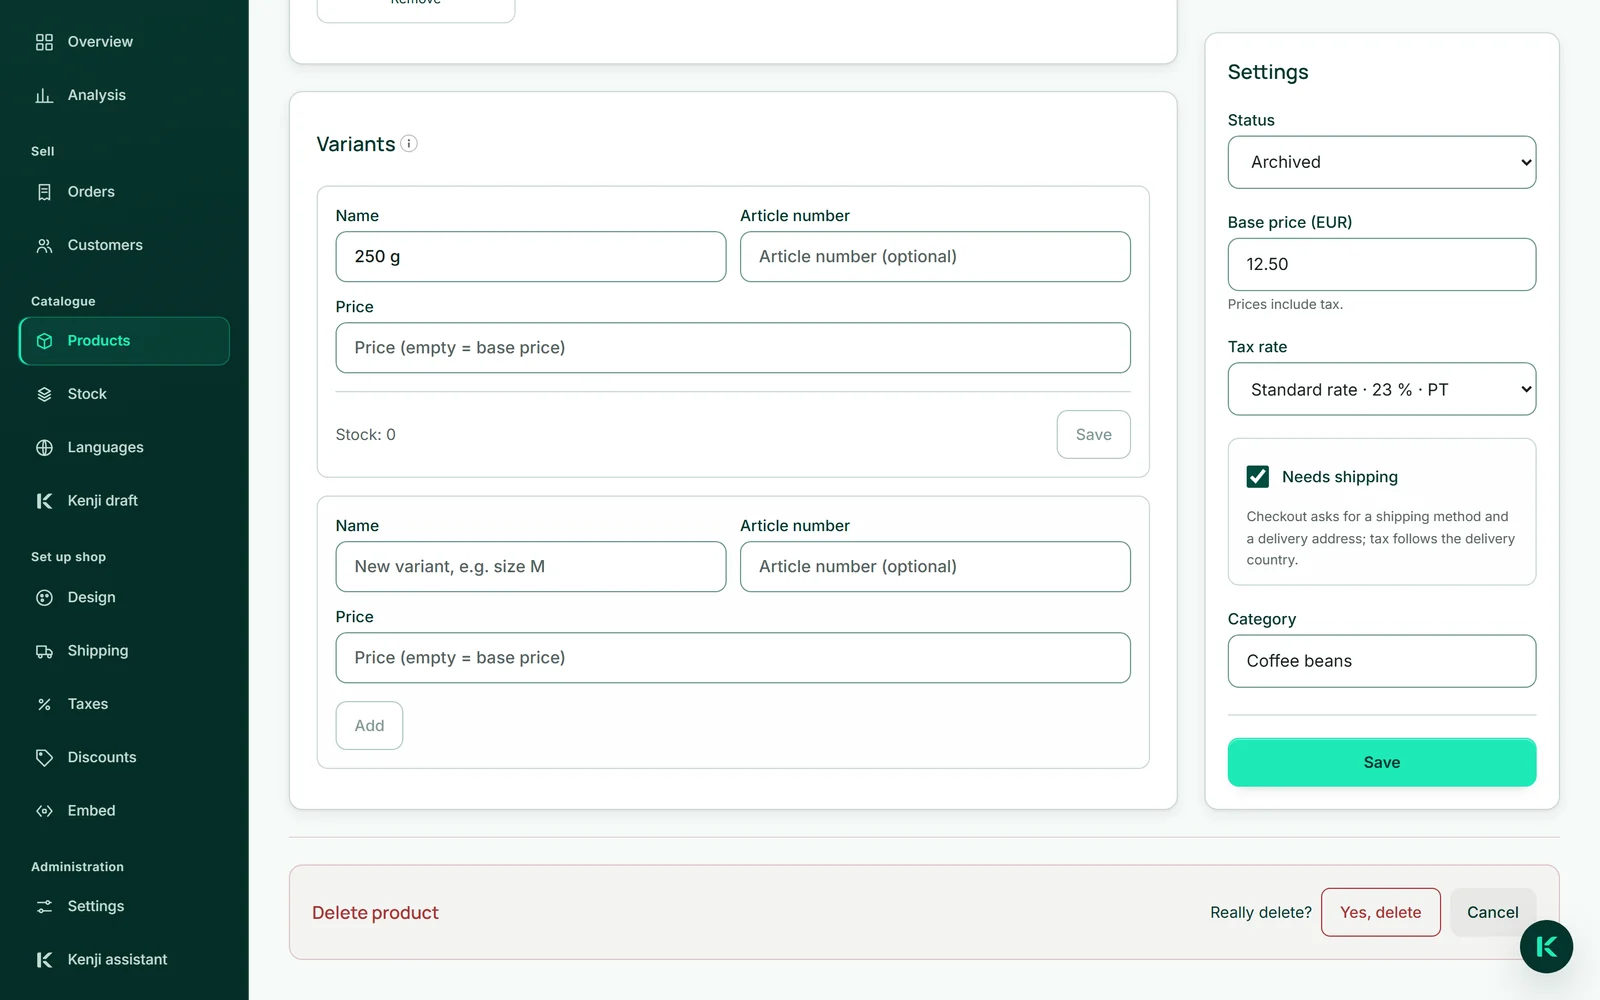The width and height of the screenshot is (1600, 1000).
Task: Click the Kenji draft K icon
Action: [44, 501]
